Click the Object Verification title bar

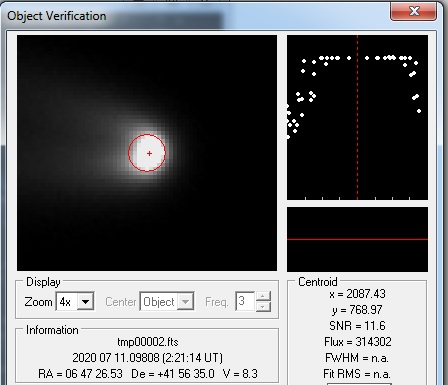click(197, 16)
